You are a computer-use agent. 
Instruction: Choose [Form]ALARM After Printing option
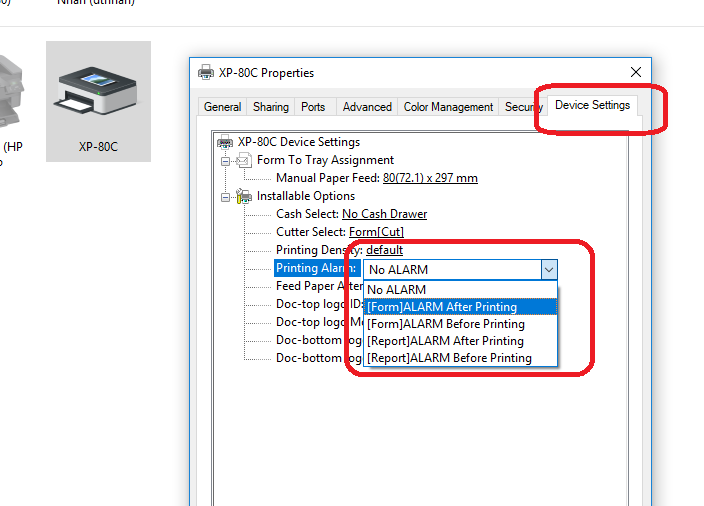(460, 307)
